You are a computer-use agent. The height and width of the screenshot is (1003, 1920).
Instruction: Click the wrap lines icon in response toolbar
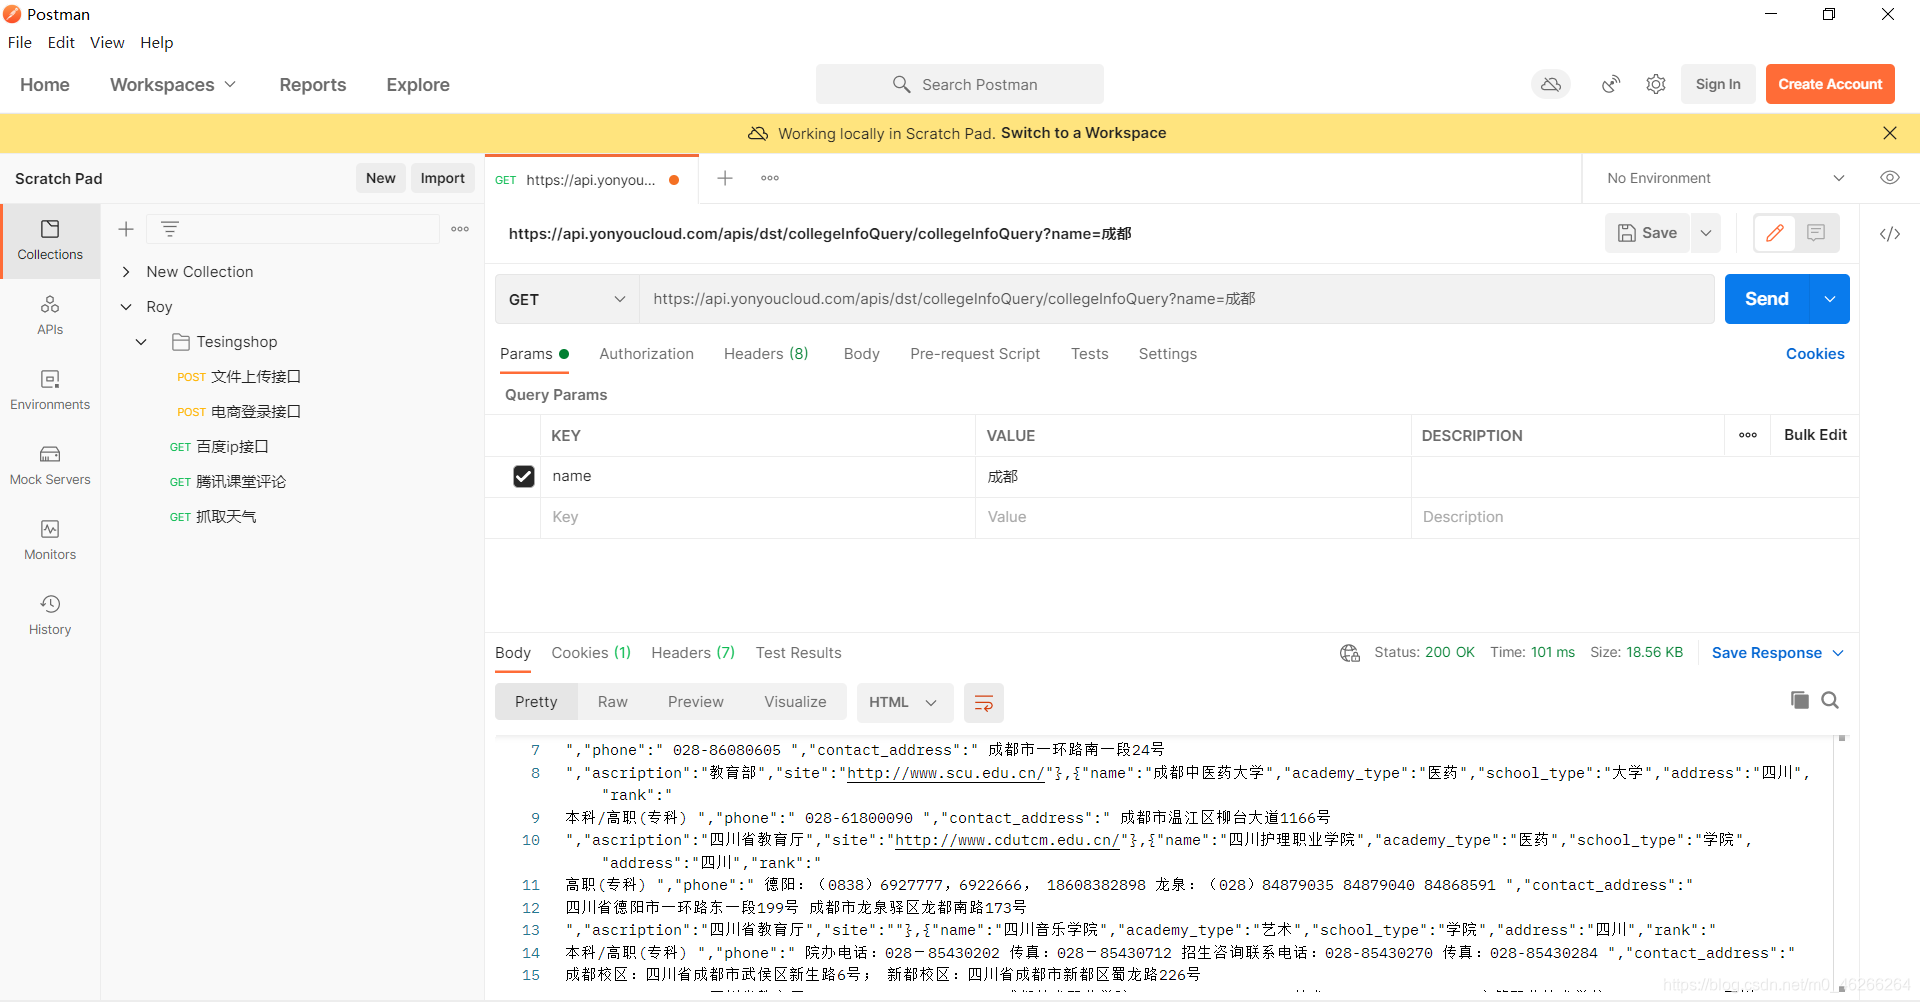pyautogui.click(x=984, y=702)
